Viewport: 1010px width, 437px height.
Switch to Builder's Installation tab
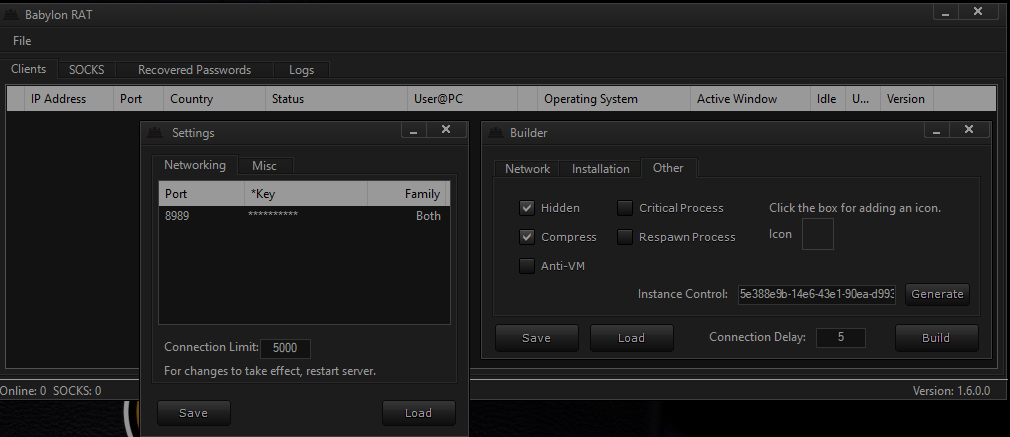pyautogui.click(x=600, y=169)
